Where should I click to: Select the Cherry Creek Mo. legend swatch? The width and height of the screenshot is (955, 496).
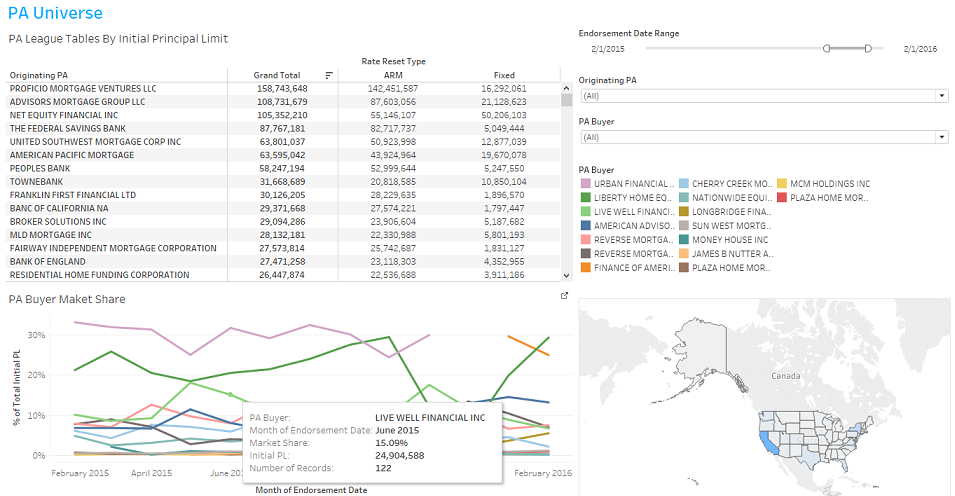coord(684,183)
